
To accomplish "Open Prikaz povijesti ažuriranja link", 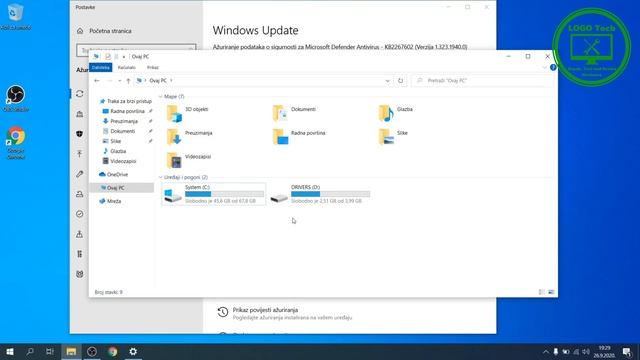I will click(265, 310).
